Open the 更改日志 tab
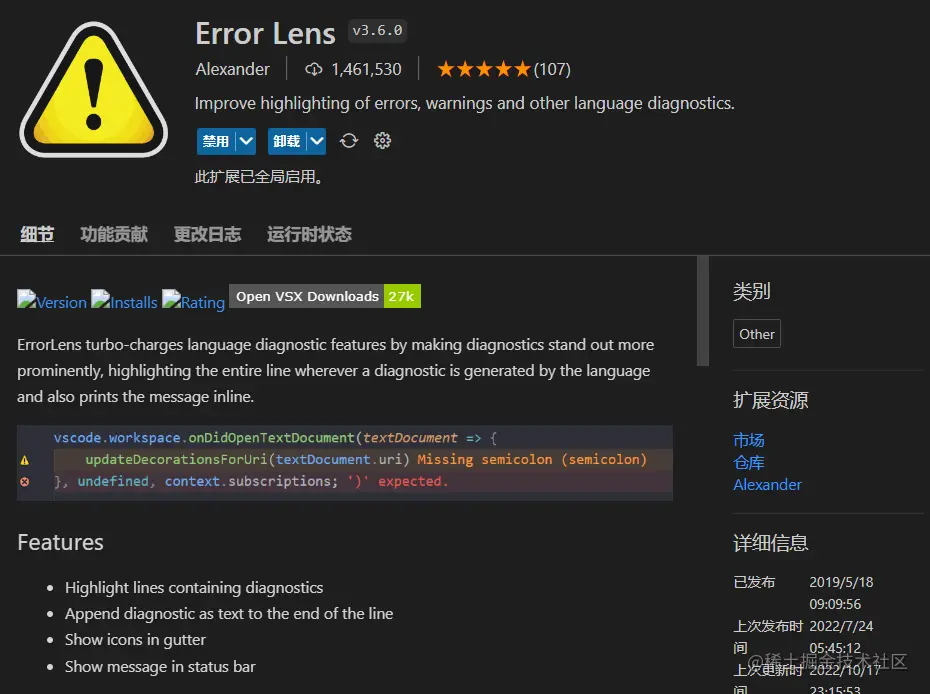The height and width of the screenshot is (694, 930). pos(208,234)
